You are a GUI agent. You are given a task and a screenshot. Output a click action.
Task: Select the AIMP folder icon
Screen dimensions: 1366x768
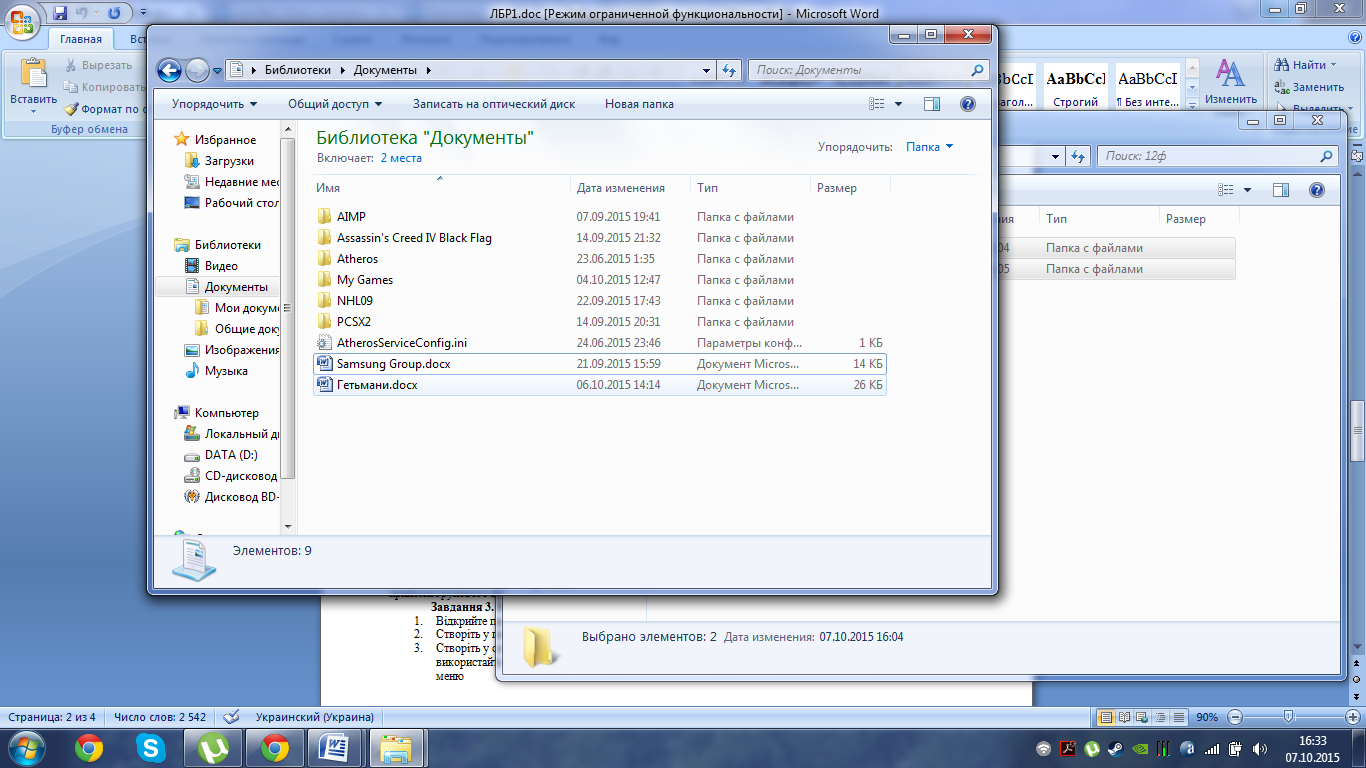[x=324, y=217]
